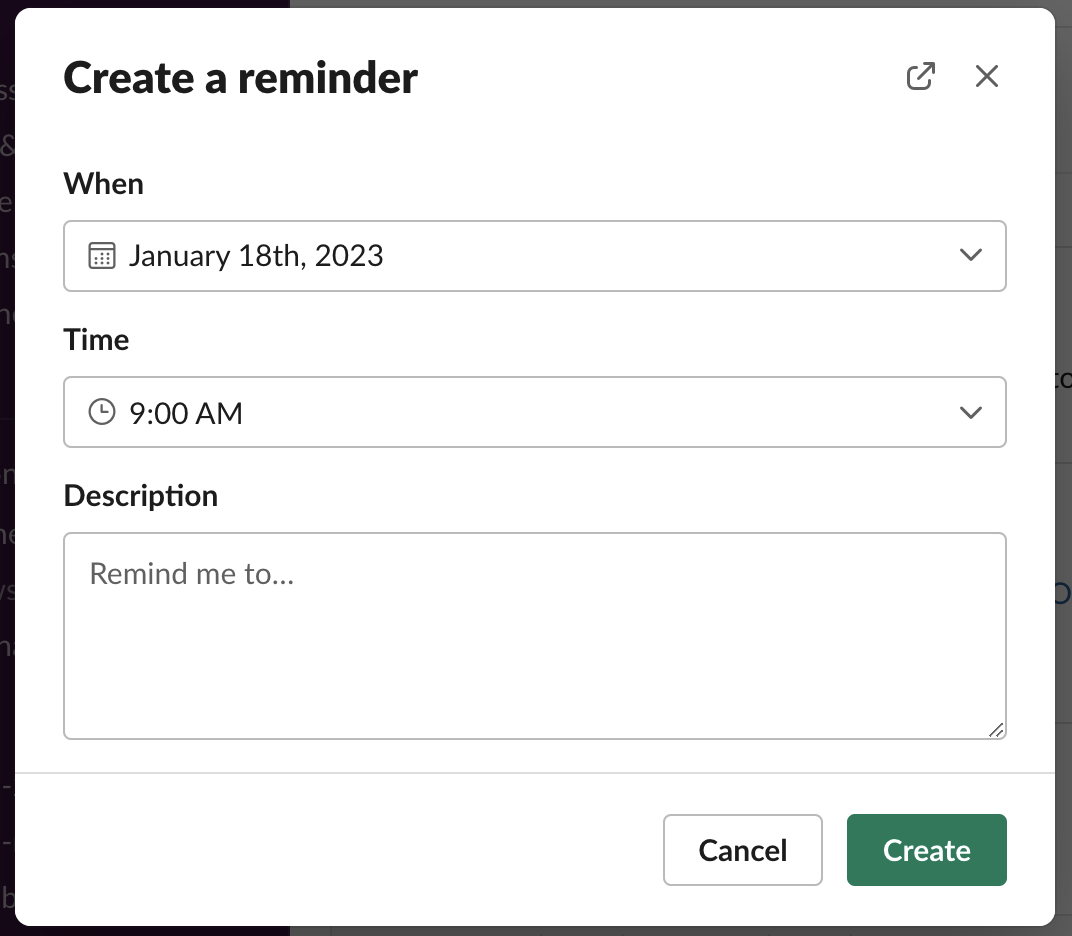This screenshot has height=936, width=1072.
Task: Click the When label
Action: click(x=103, y=184)
